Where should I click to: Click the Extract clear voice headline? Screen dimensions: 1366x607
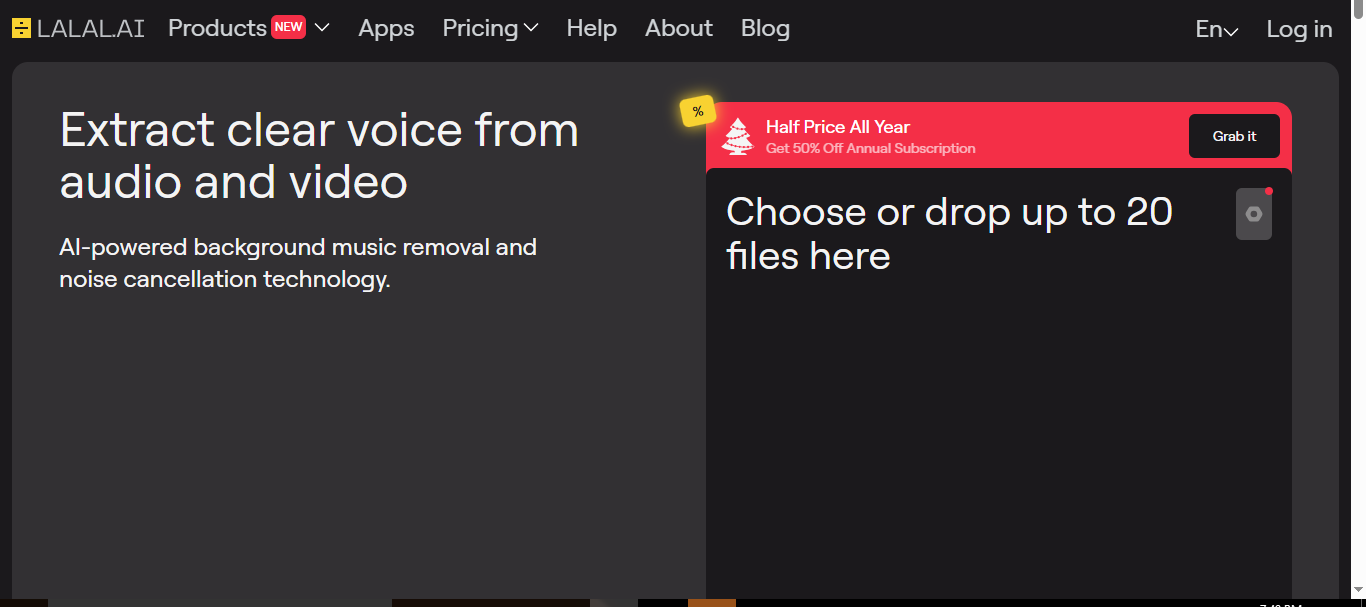click(319, 156)
